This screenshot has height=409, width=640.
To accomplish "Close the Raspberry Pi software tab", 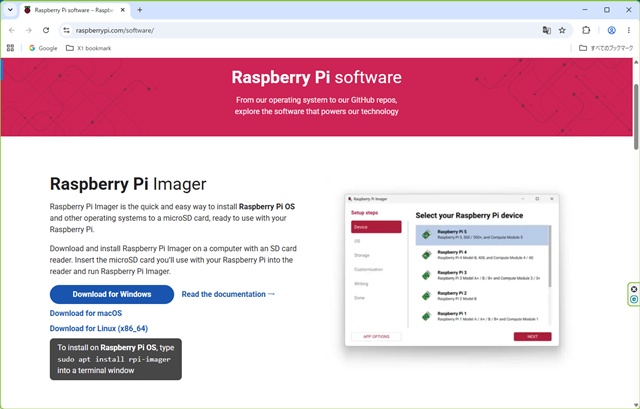I will tap(122, 10).
